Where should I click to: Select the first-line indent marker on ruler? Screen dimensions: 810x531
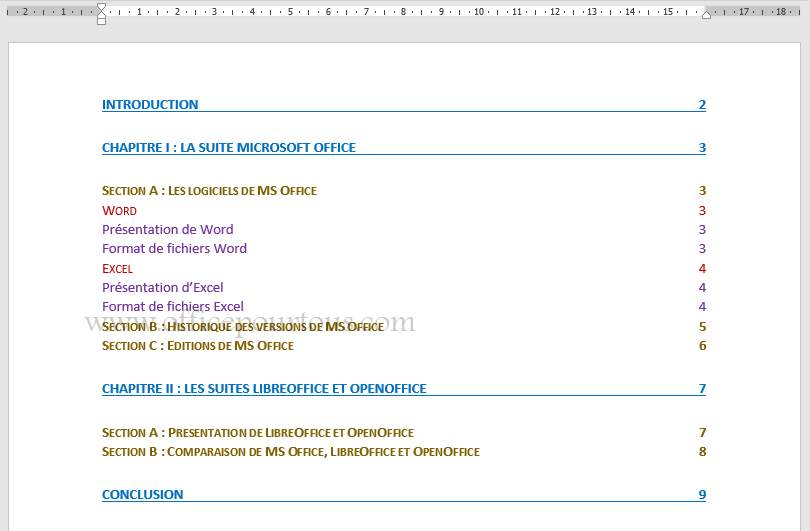101,7
